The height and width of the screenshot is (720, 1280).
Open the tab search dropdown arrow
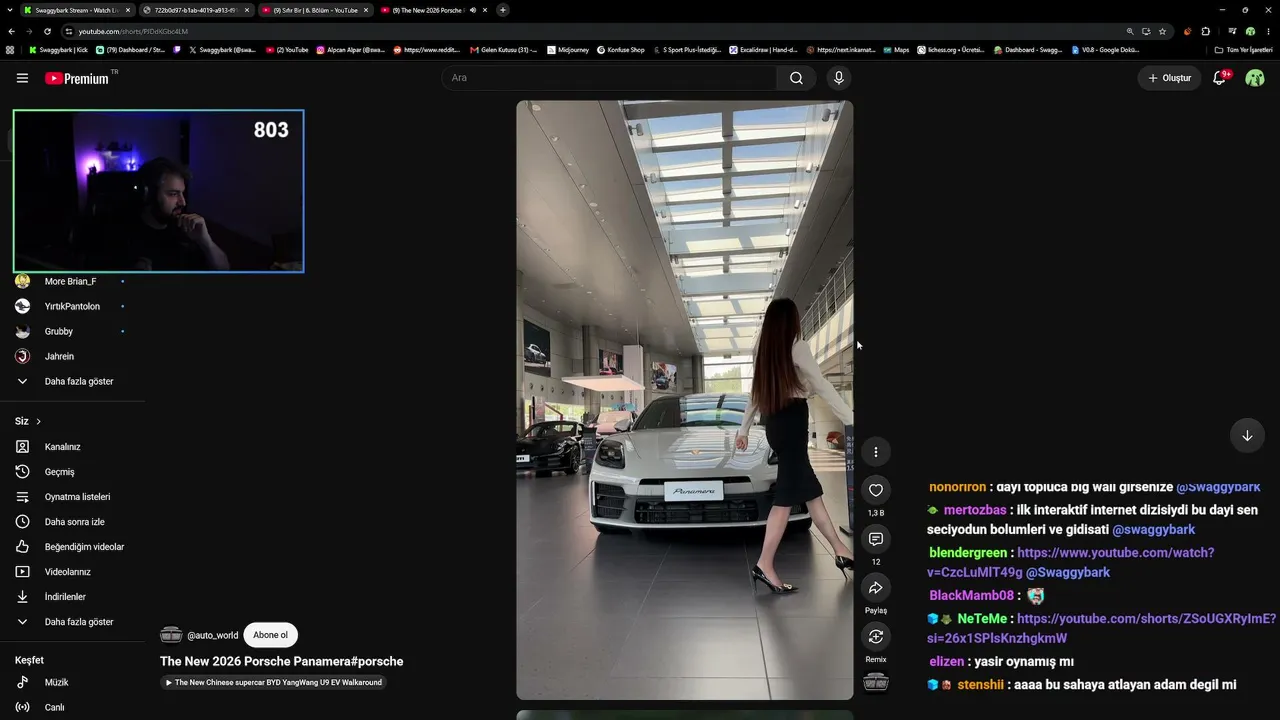pos(12,10)
